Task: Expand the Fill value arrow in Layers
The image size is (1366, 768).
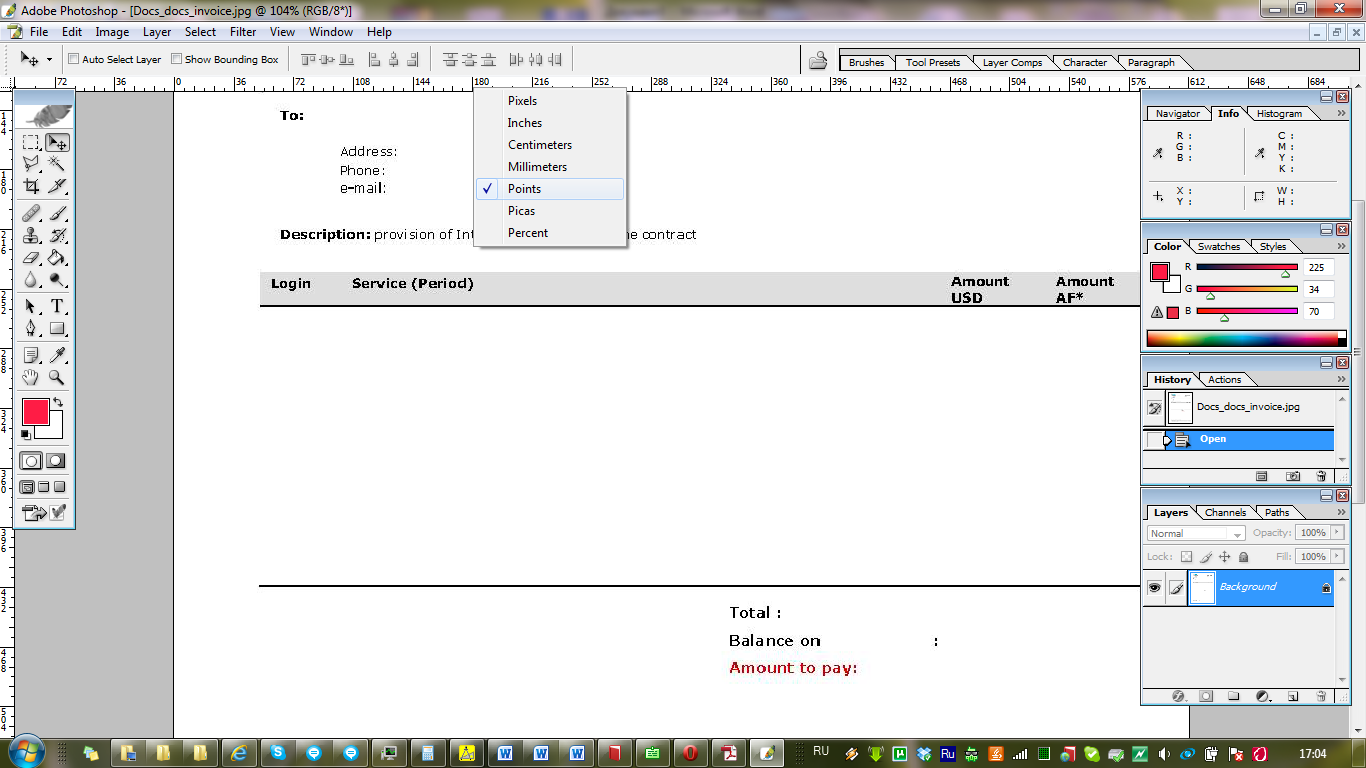Action: tap(1337, 556)
